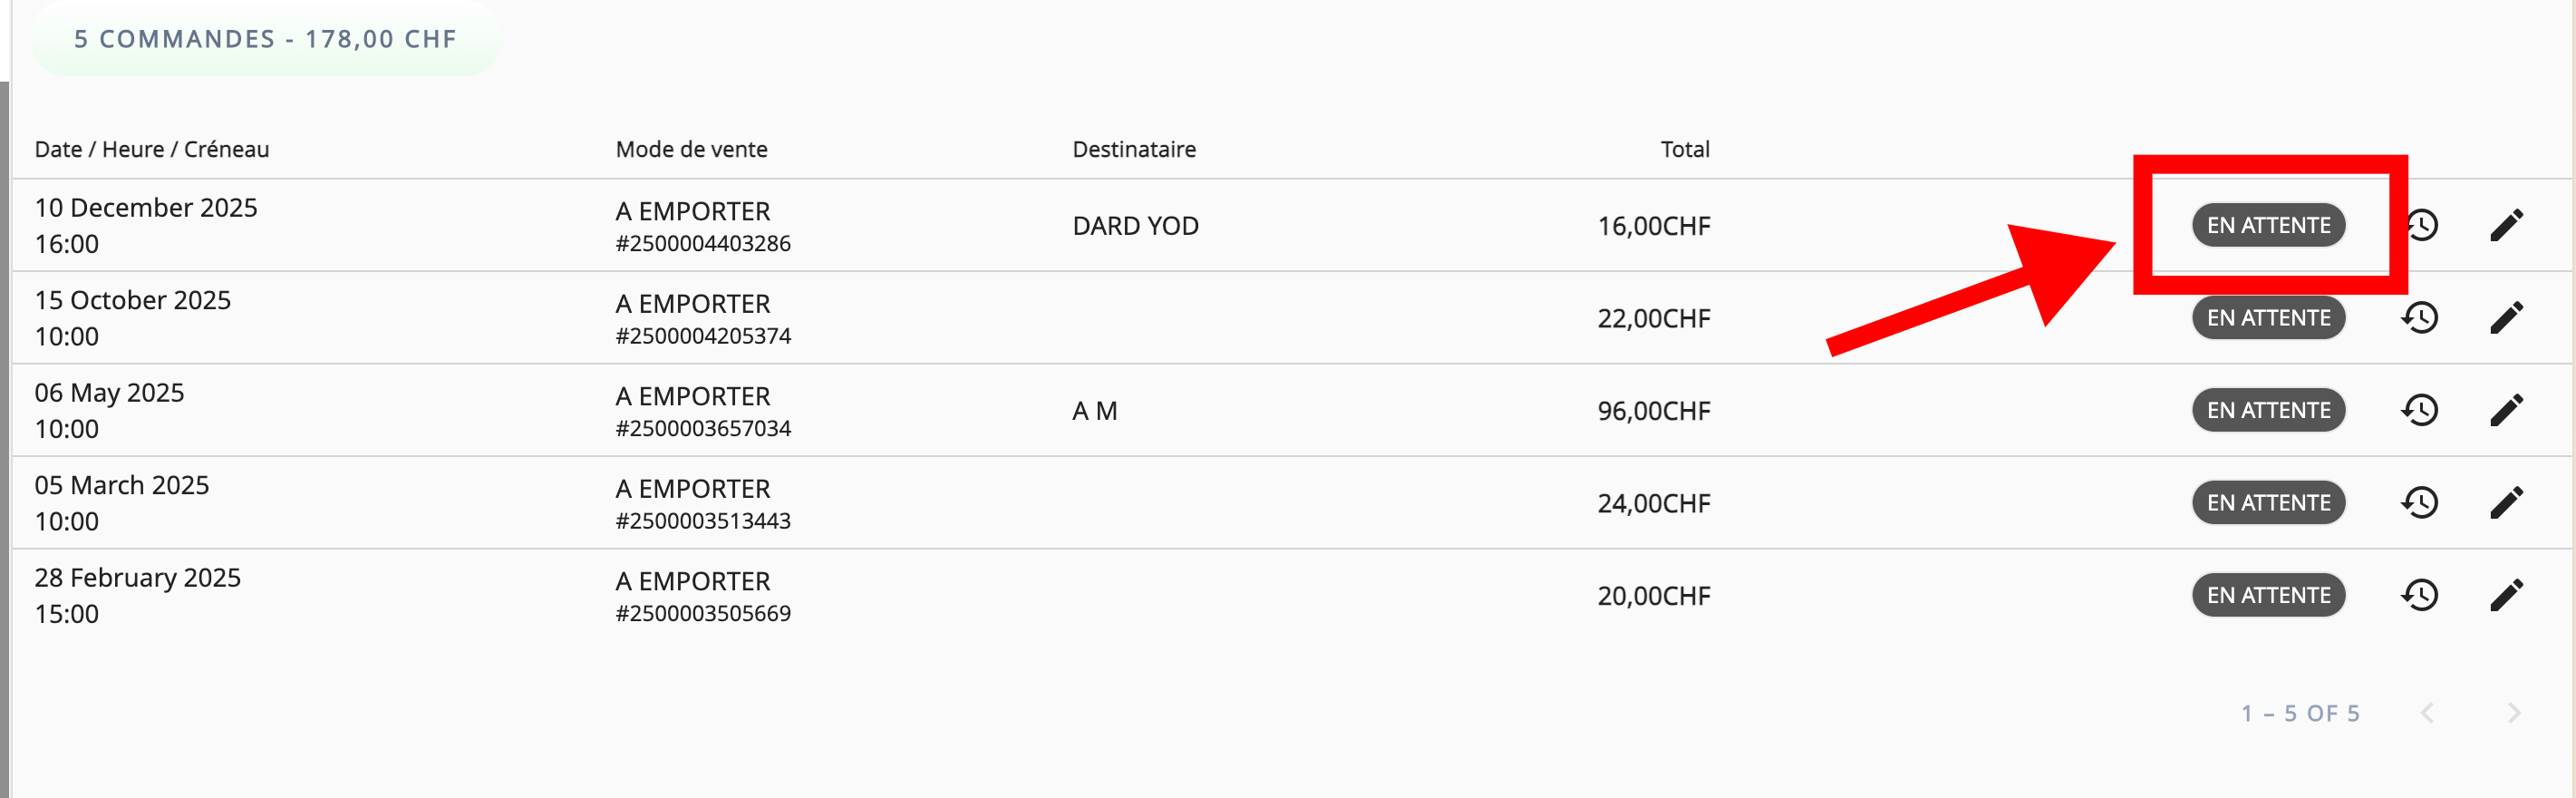Click EN ATTENTE status on the 22,00CHF order
The width and height of the screenshot is (2576, 798).
tap(2268, 318)
